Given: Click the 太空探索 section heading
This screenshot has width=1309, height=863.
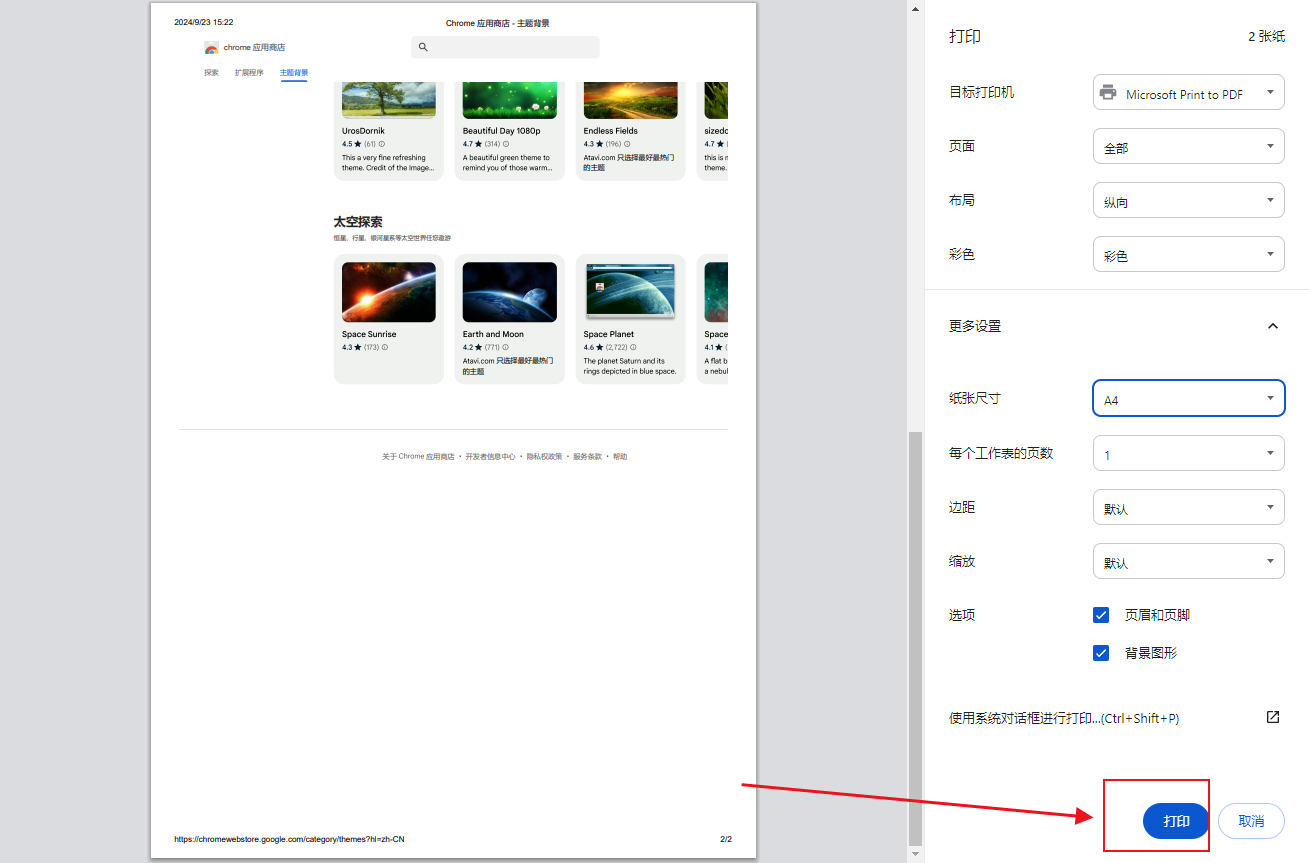Looking at the screenshot, I should (x=358, y=222).
